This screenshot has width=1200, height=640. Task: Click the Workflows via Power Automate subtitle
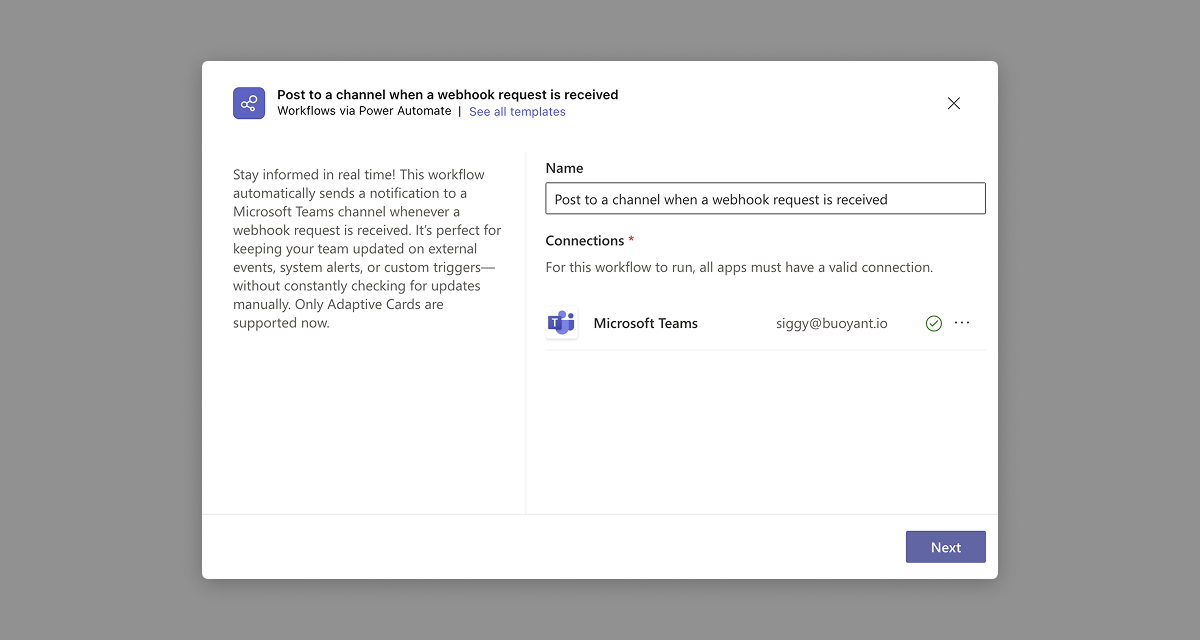pyautogui.click(x=364, y=111)
